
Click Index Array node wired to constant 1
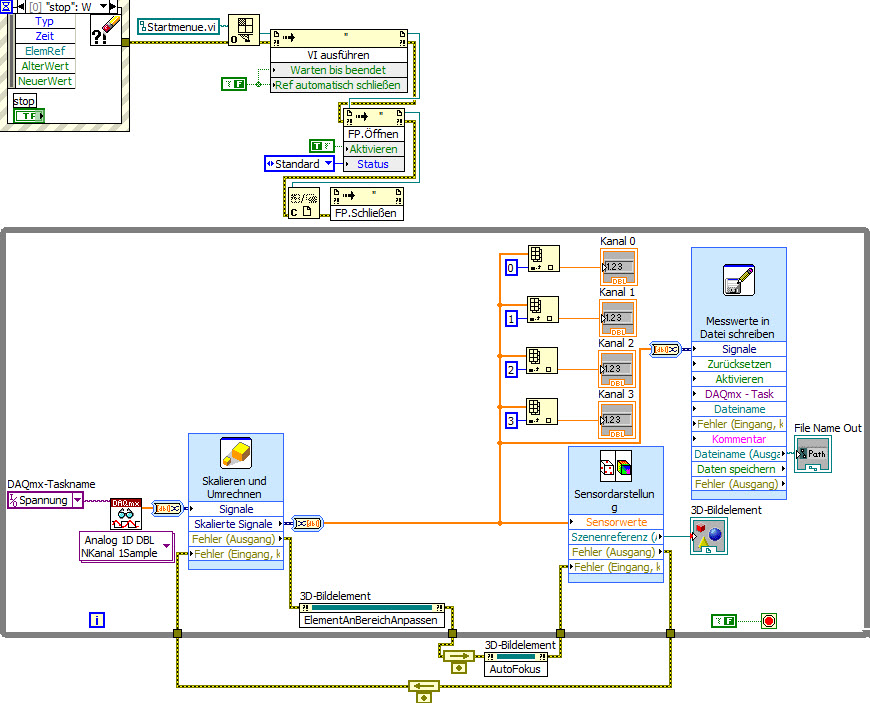(x=543, y=310)
